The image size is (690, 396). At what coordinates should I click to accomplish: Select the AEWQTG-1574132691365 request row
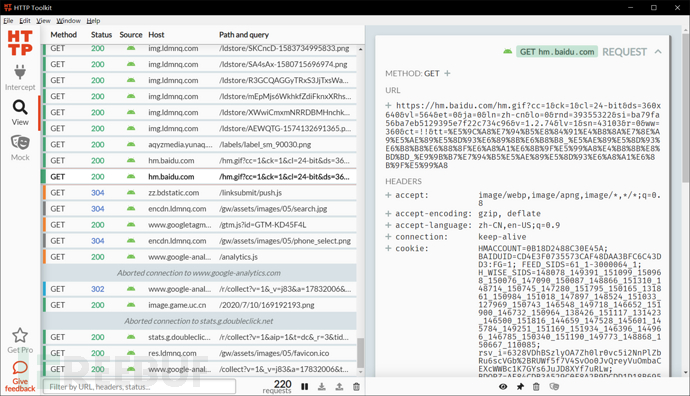click(x=200, y=128)
